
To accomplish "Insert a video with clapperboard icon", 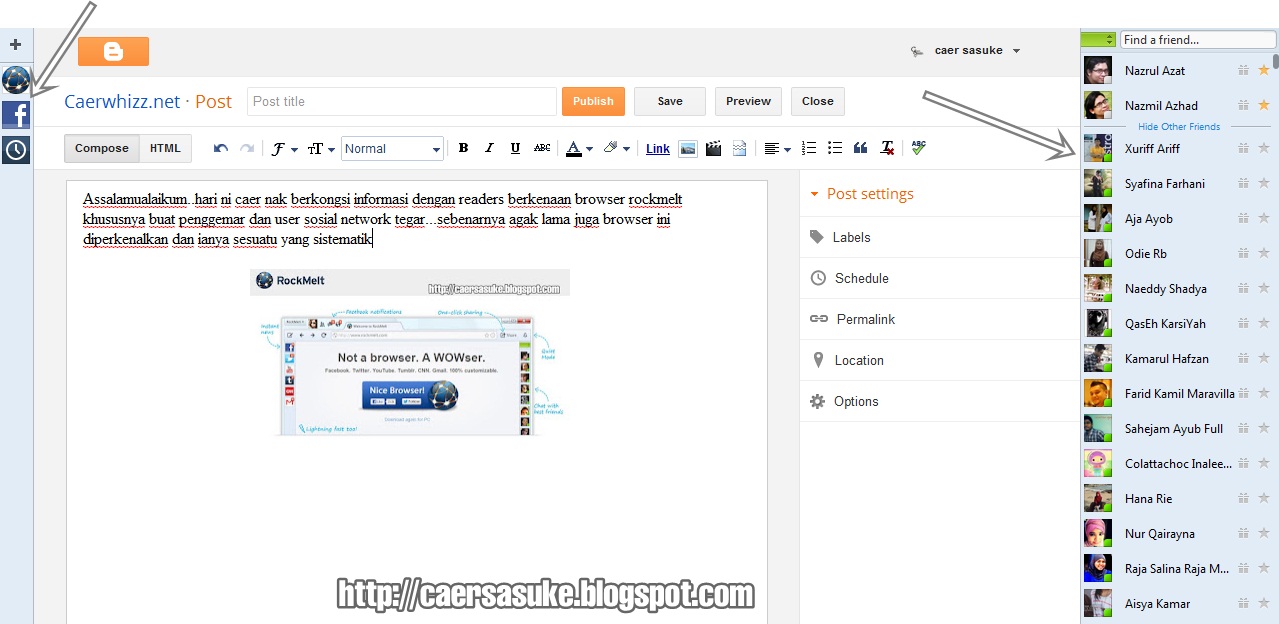I will (713, 148).
